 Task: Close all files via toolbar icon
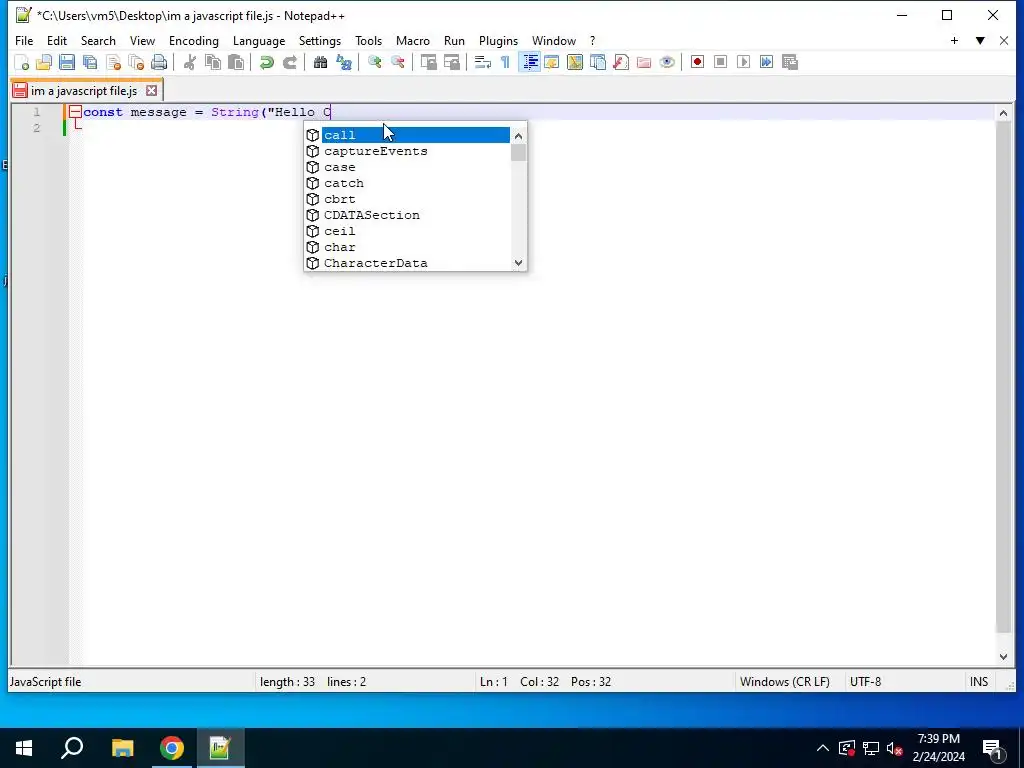(x=136, y=62)
